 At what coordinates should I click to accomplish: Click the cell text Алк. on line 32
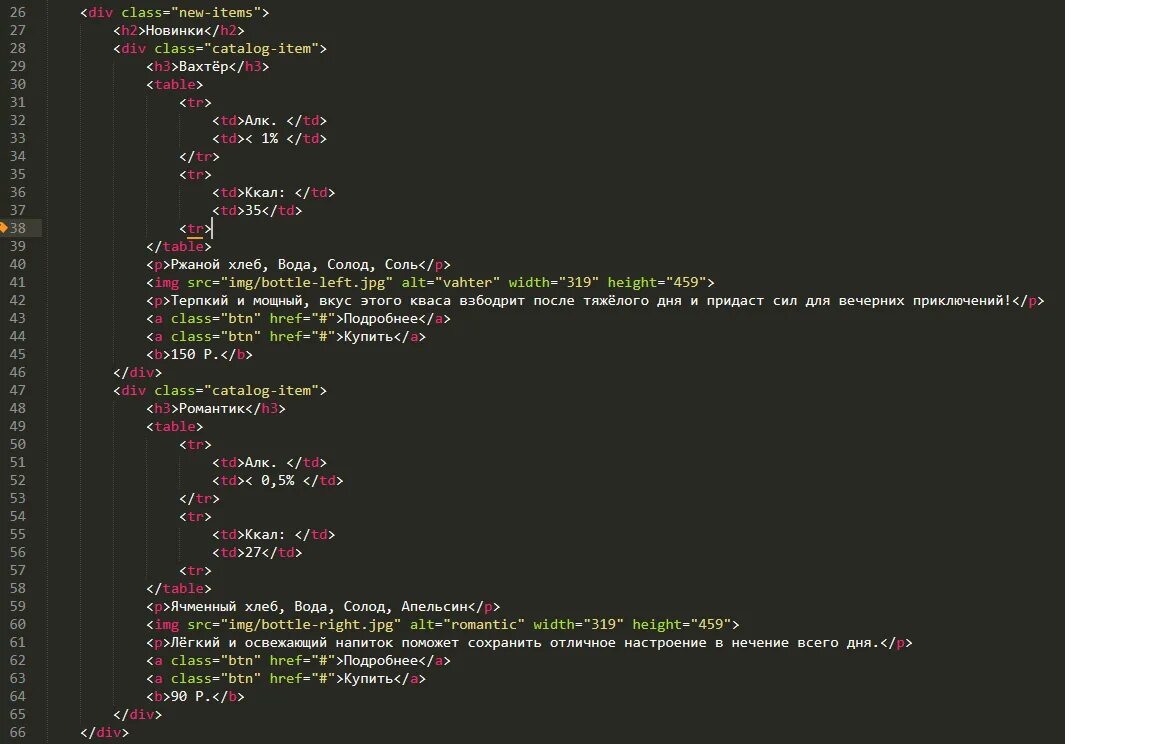pyautogui.click(x=260, y=120)
